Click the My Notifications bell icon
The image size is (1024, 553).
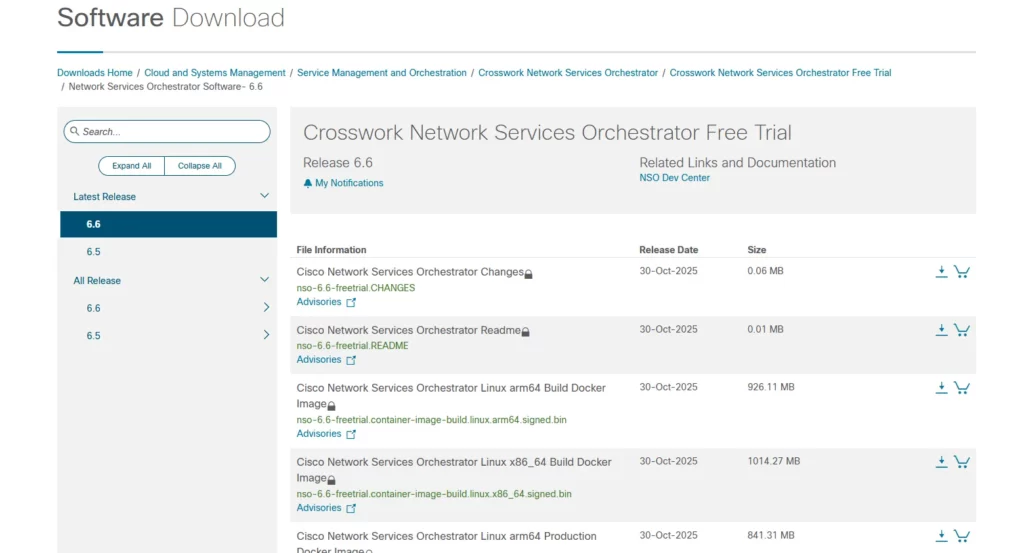click(308, 183)
